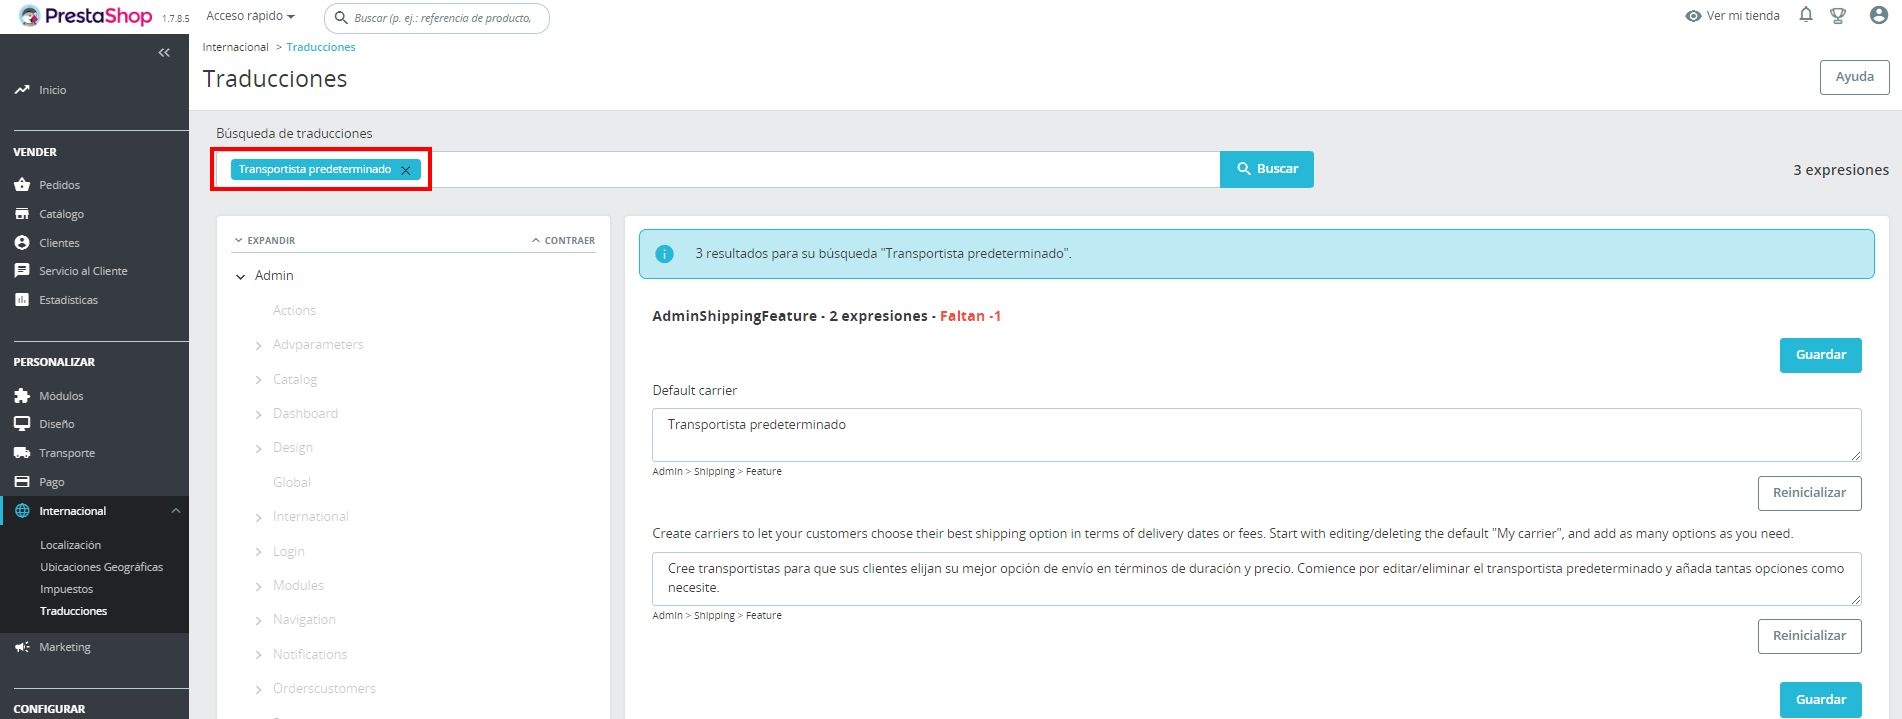Click the Inicio trend icon
1902x719 pixels.
click(x=22, y=90)
